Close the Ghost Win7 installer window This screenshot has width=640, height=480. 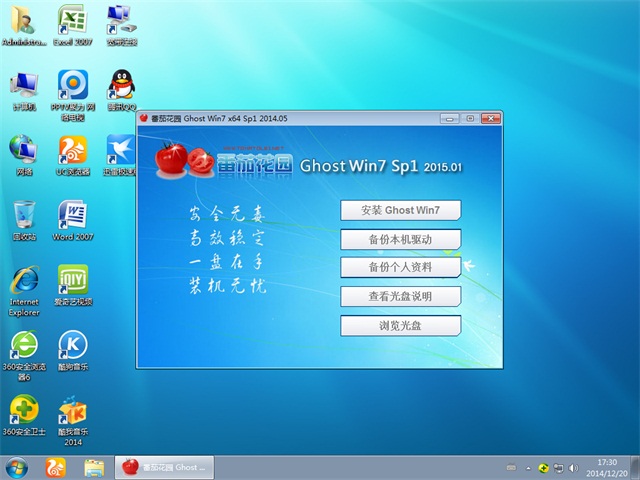point(491,119)
